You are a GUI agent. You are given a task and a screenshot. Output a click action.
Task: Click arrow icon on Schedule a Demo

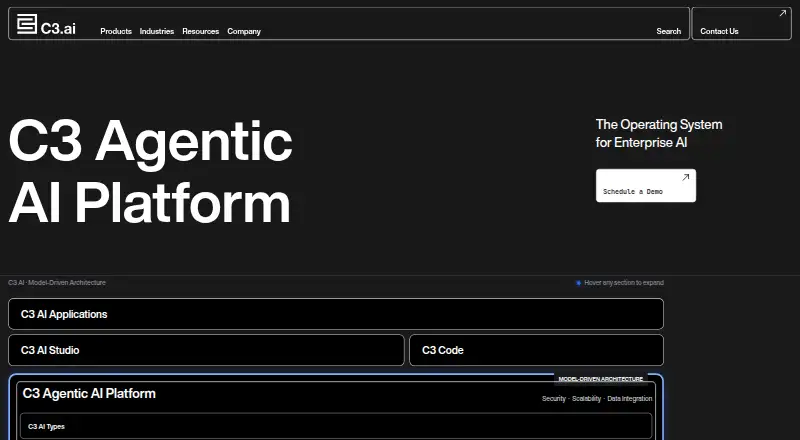685,177
